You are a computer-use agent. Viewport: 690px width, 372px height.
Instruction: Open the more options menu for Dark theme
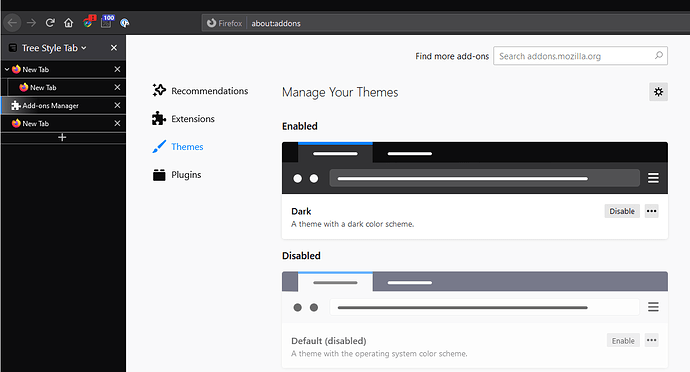click(x=651, y=211)
